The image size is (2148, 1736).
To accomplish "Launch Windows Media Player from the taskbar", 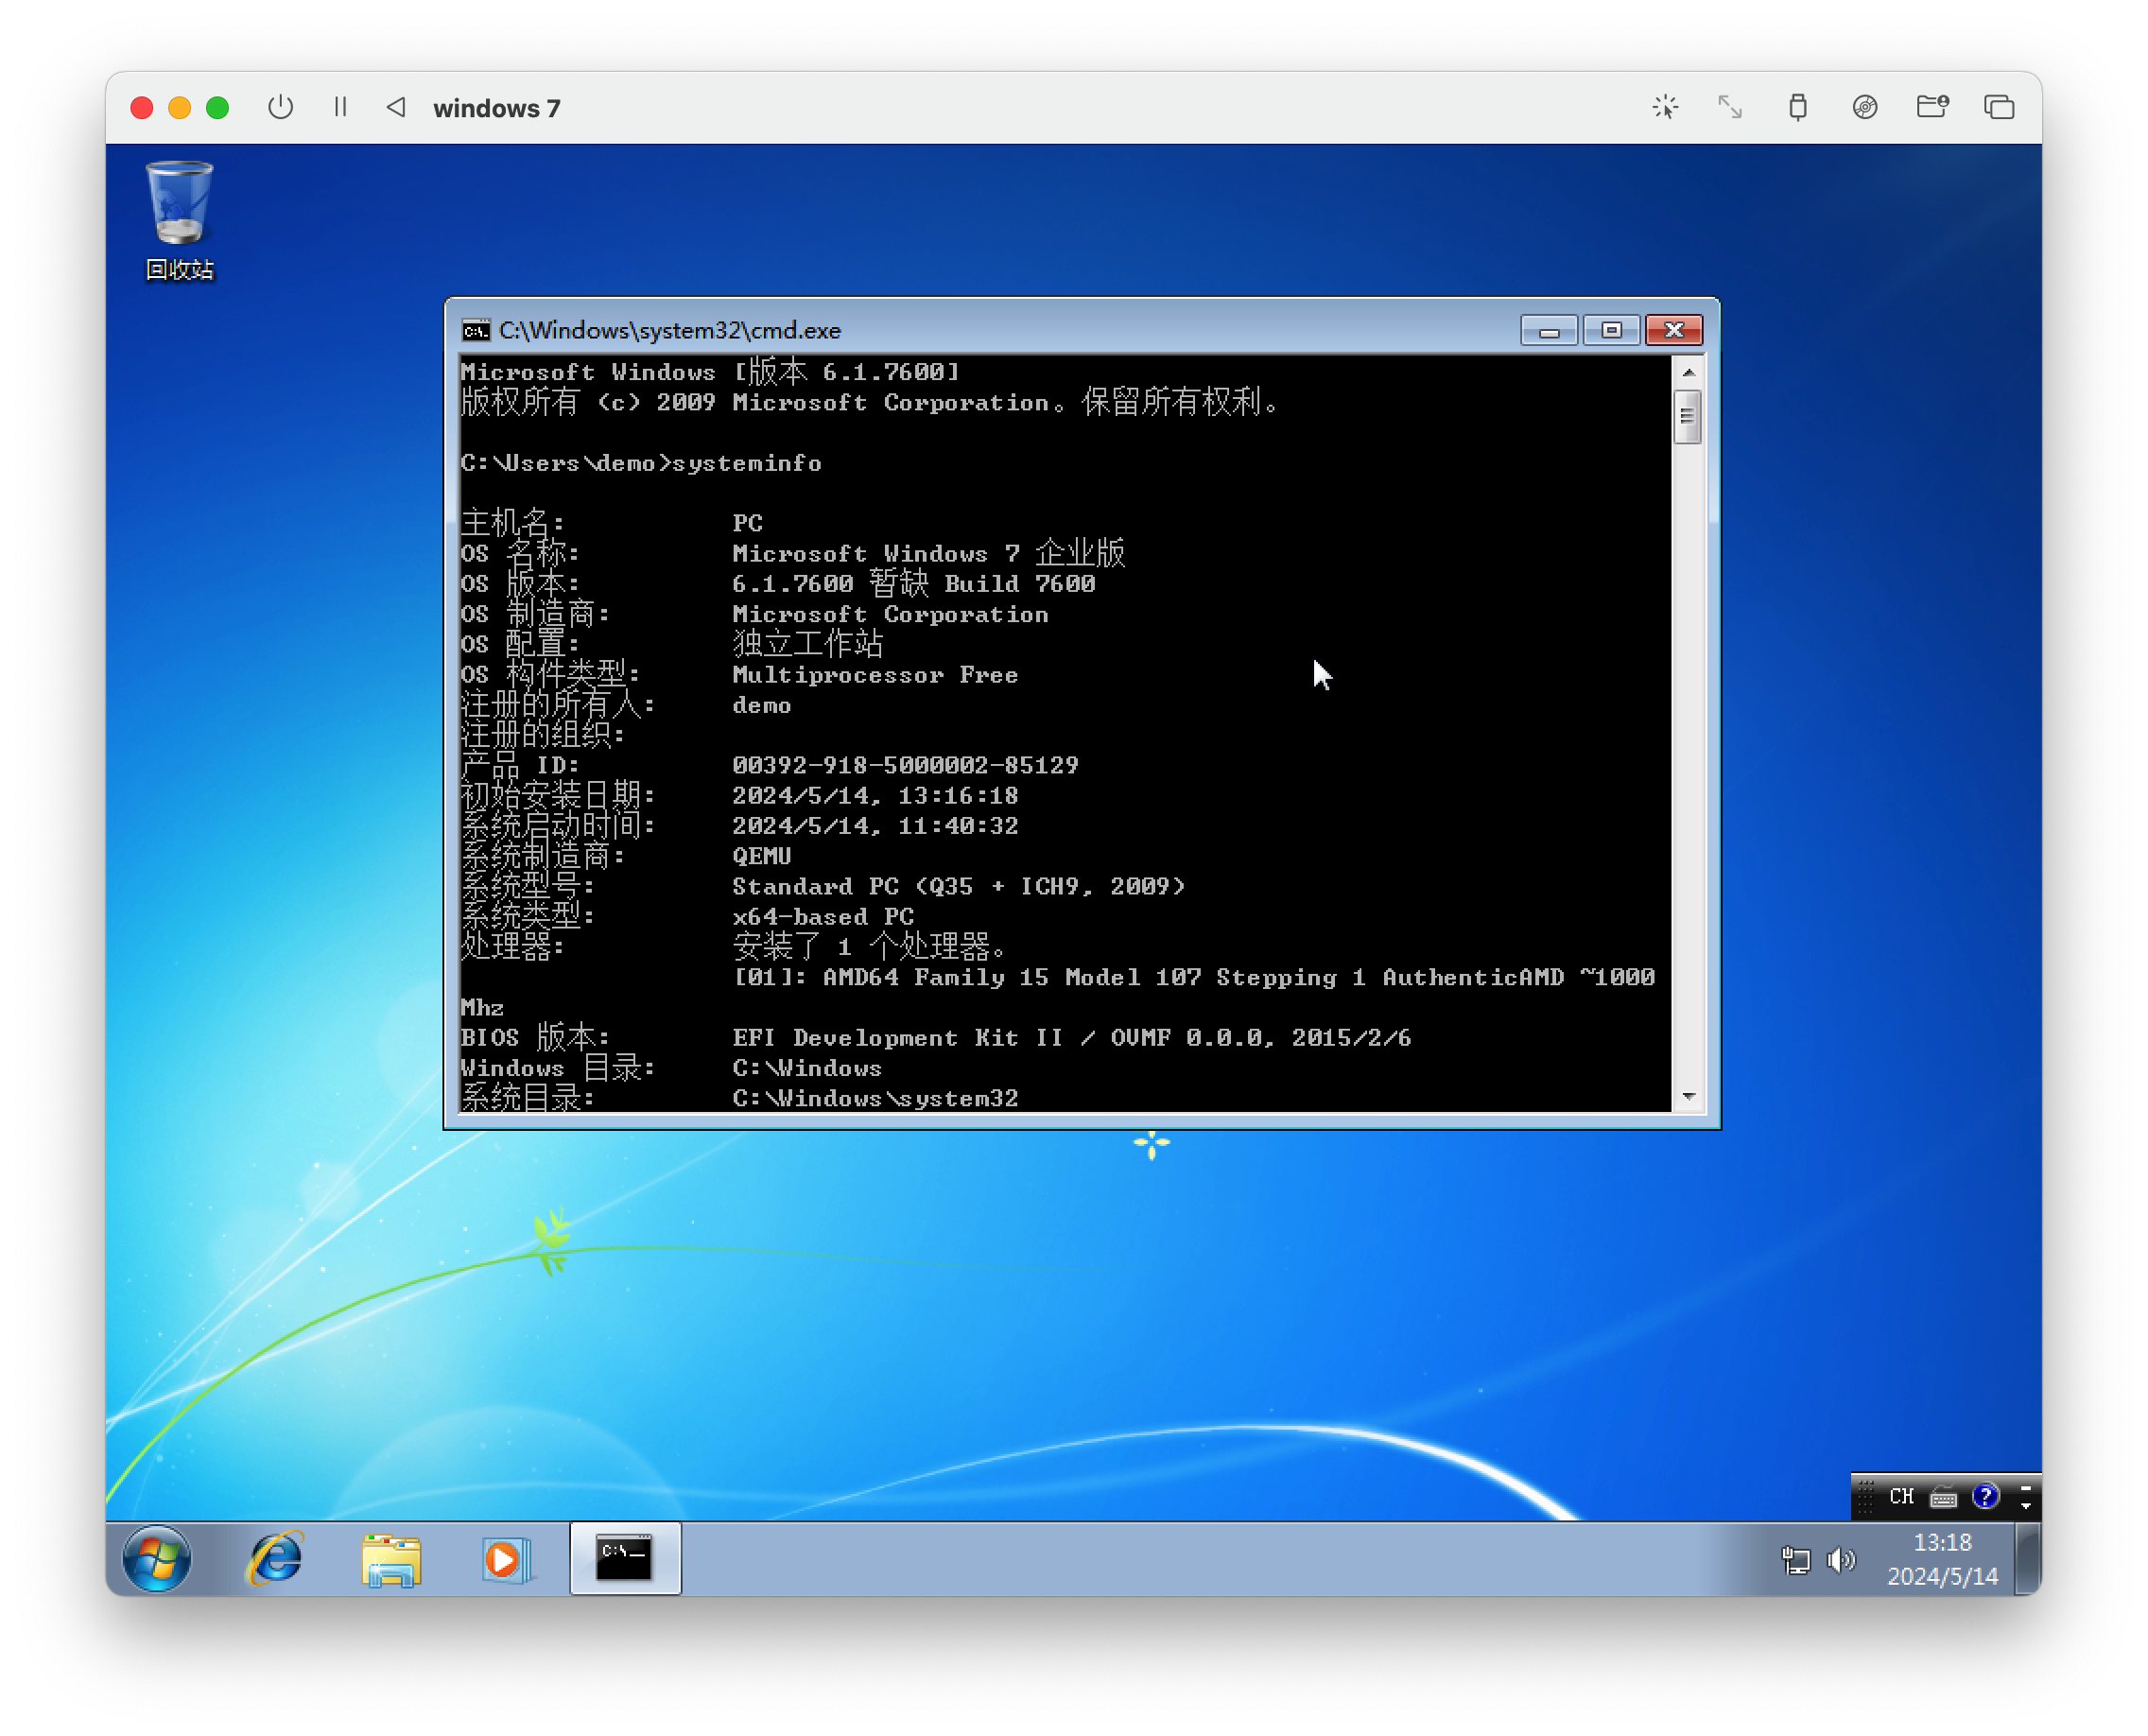I will 508,1557.
